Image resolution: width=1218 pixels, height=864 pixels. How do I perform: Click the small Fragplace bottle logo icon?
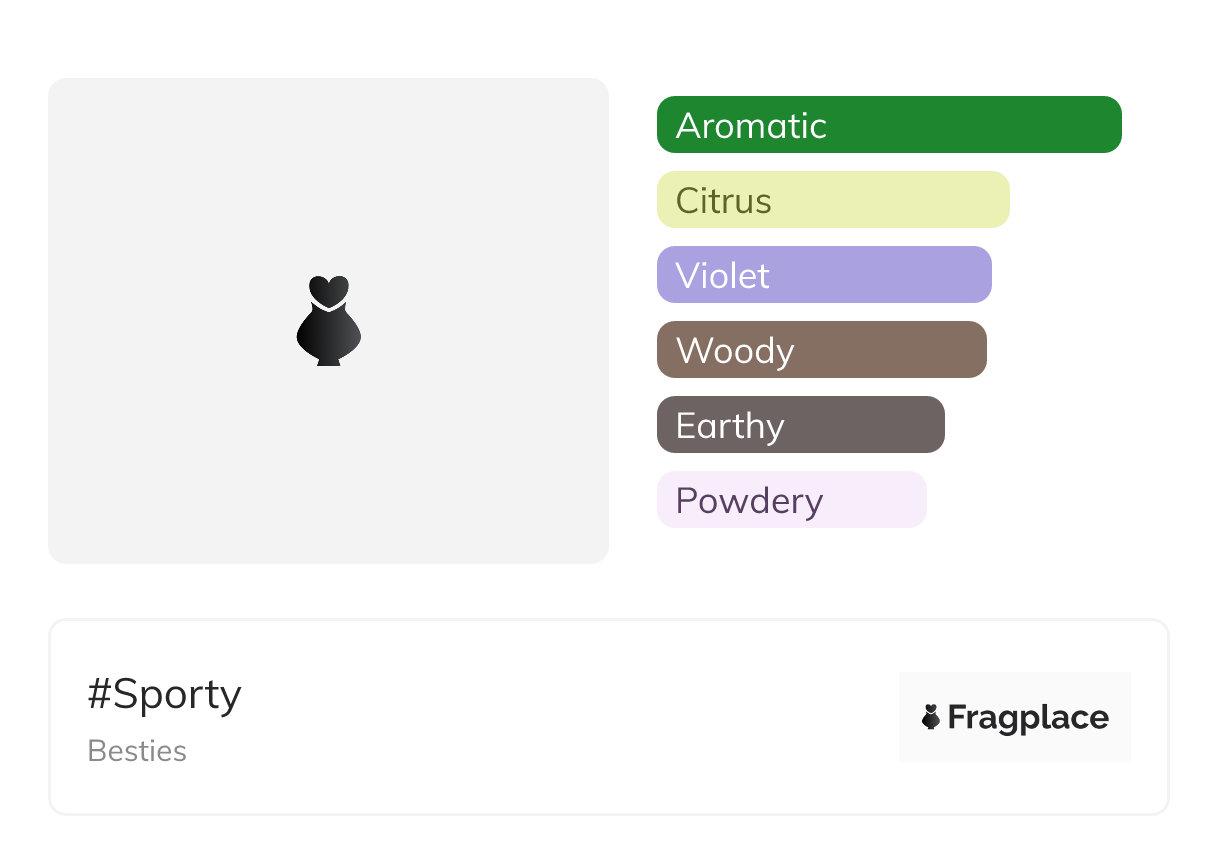pyautogui.click(x=931, y=717)
